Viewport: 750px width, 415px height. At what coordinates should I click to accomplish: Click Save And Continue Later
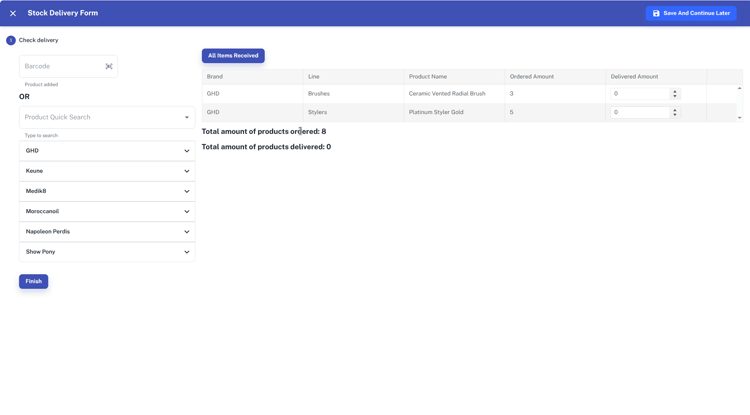coord(691,13)
